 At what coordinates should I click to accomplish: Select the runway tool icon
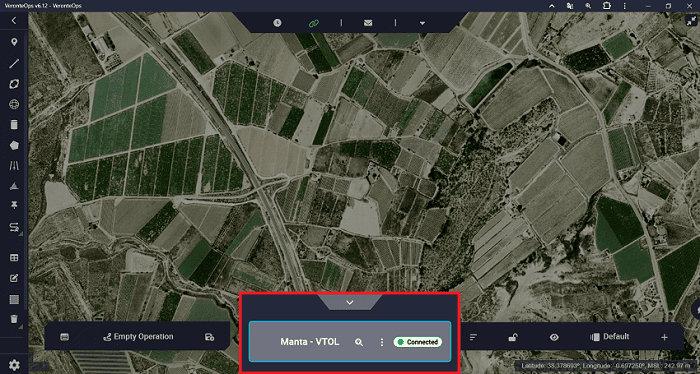click(14, 166)
